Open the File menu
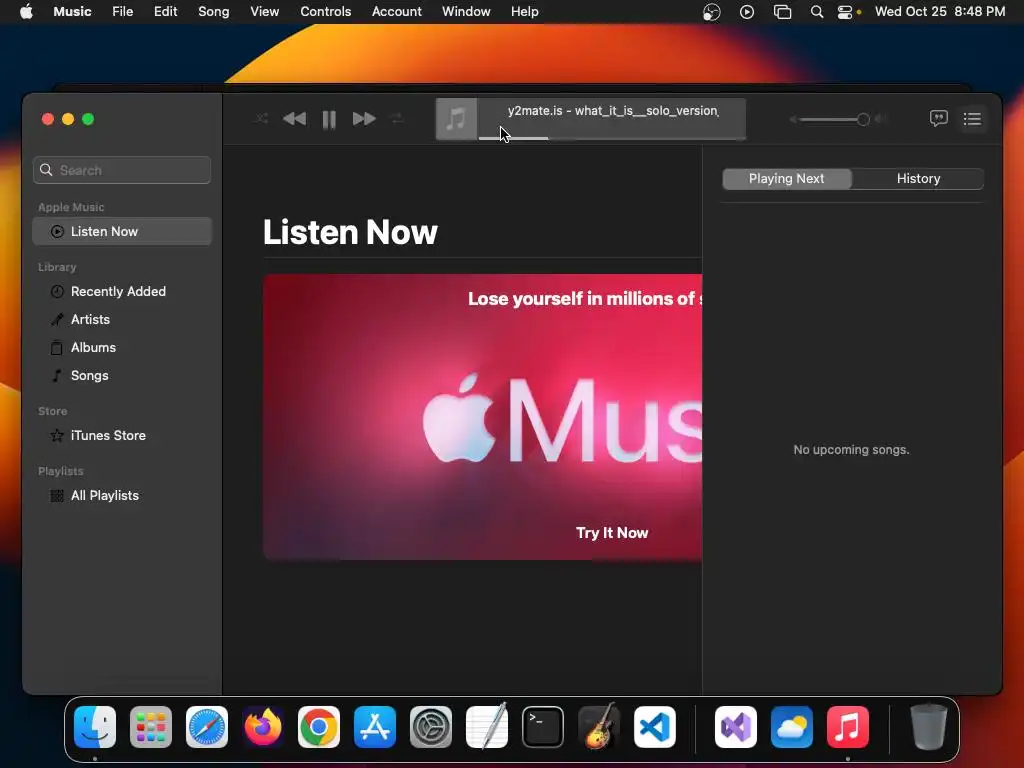Viewport: 1024px width, 768px height. [122, 12]
